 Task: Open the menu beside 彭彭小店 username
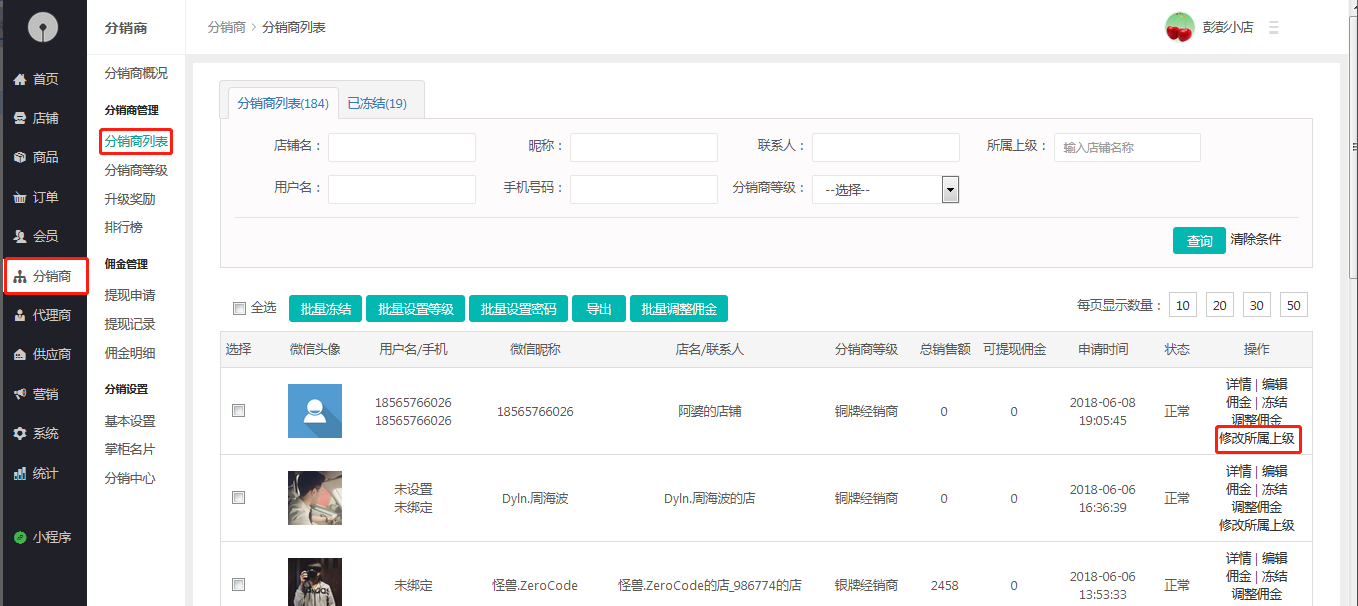(x=1273, y=28)
